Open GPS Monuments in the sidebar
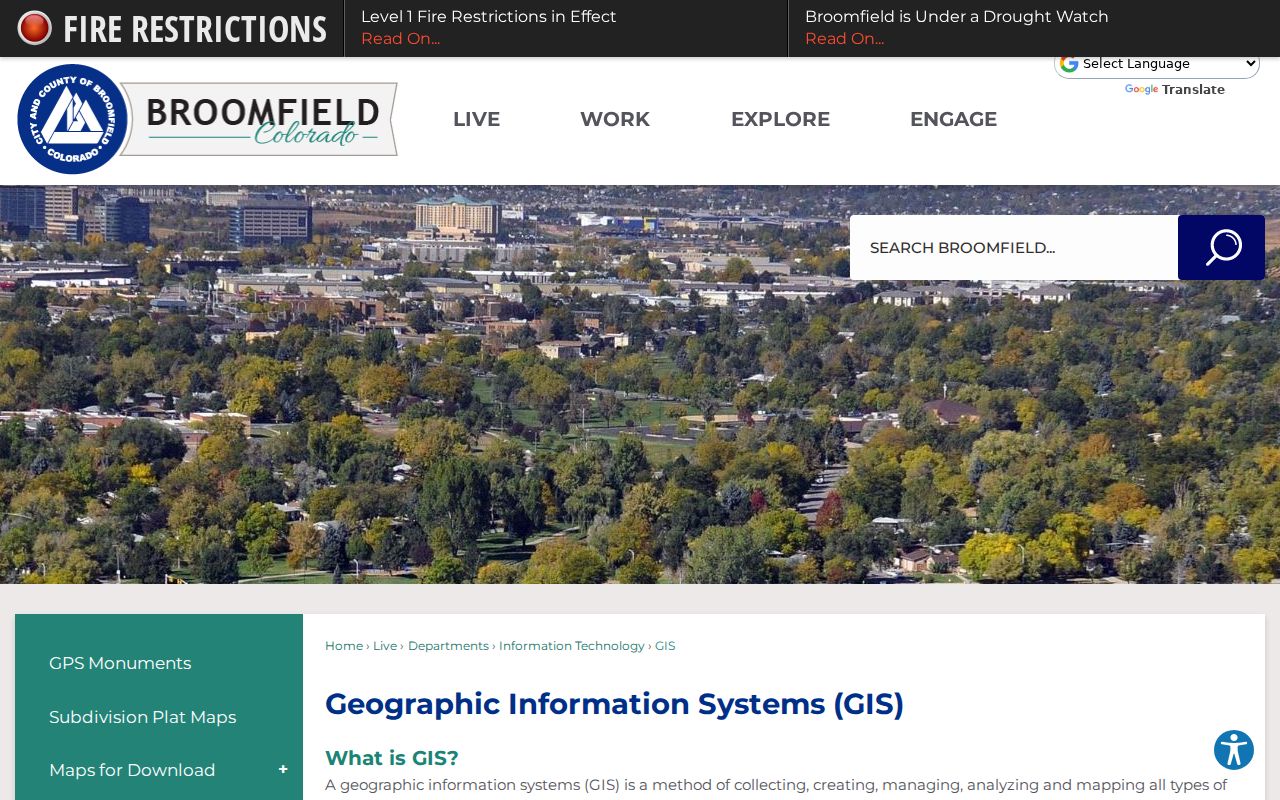Viewport: 1280px width, 800px height. click(x=120, y=663)
